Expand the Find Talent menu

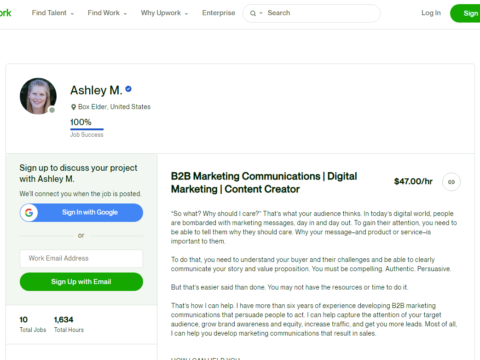tap(53, 13)
